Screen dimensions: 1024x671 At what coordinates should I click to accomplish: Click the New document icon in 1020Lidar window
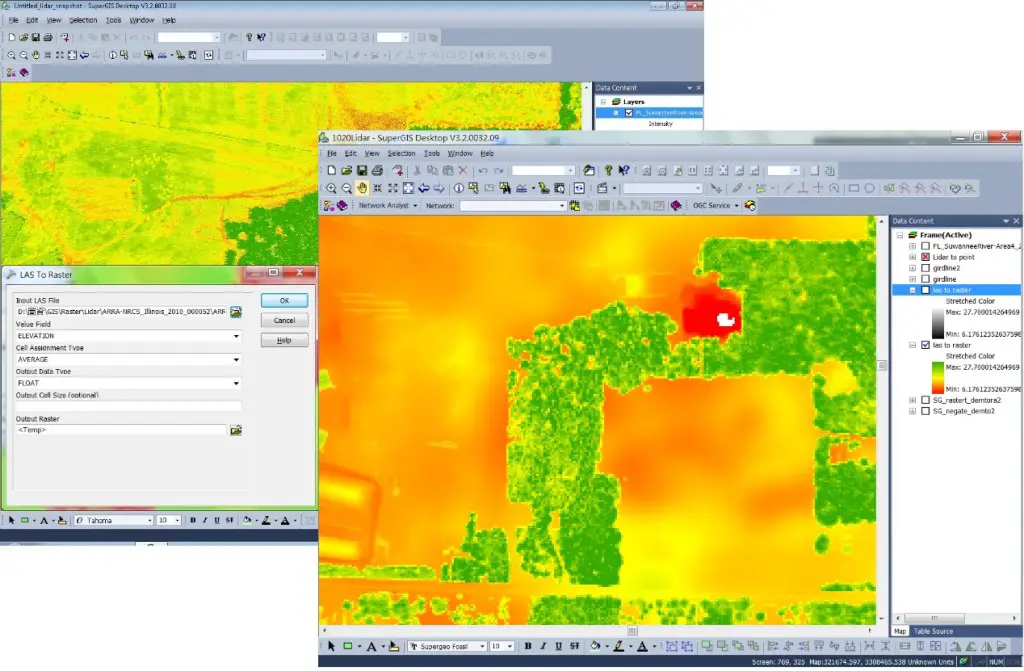coord(332,171)
